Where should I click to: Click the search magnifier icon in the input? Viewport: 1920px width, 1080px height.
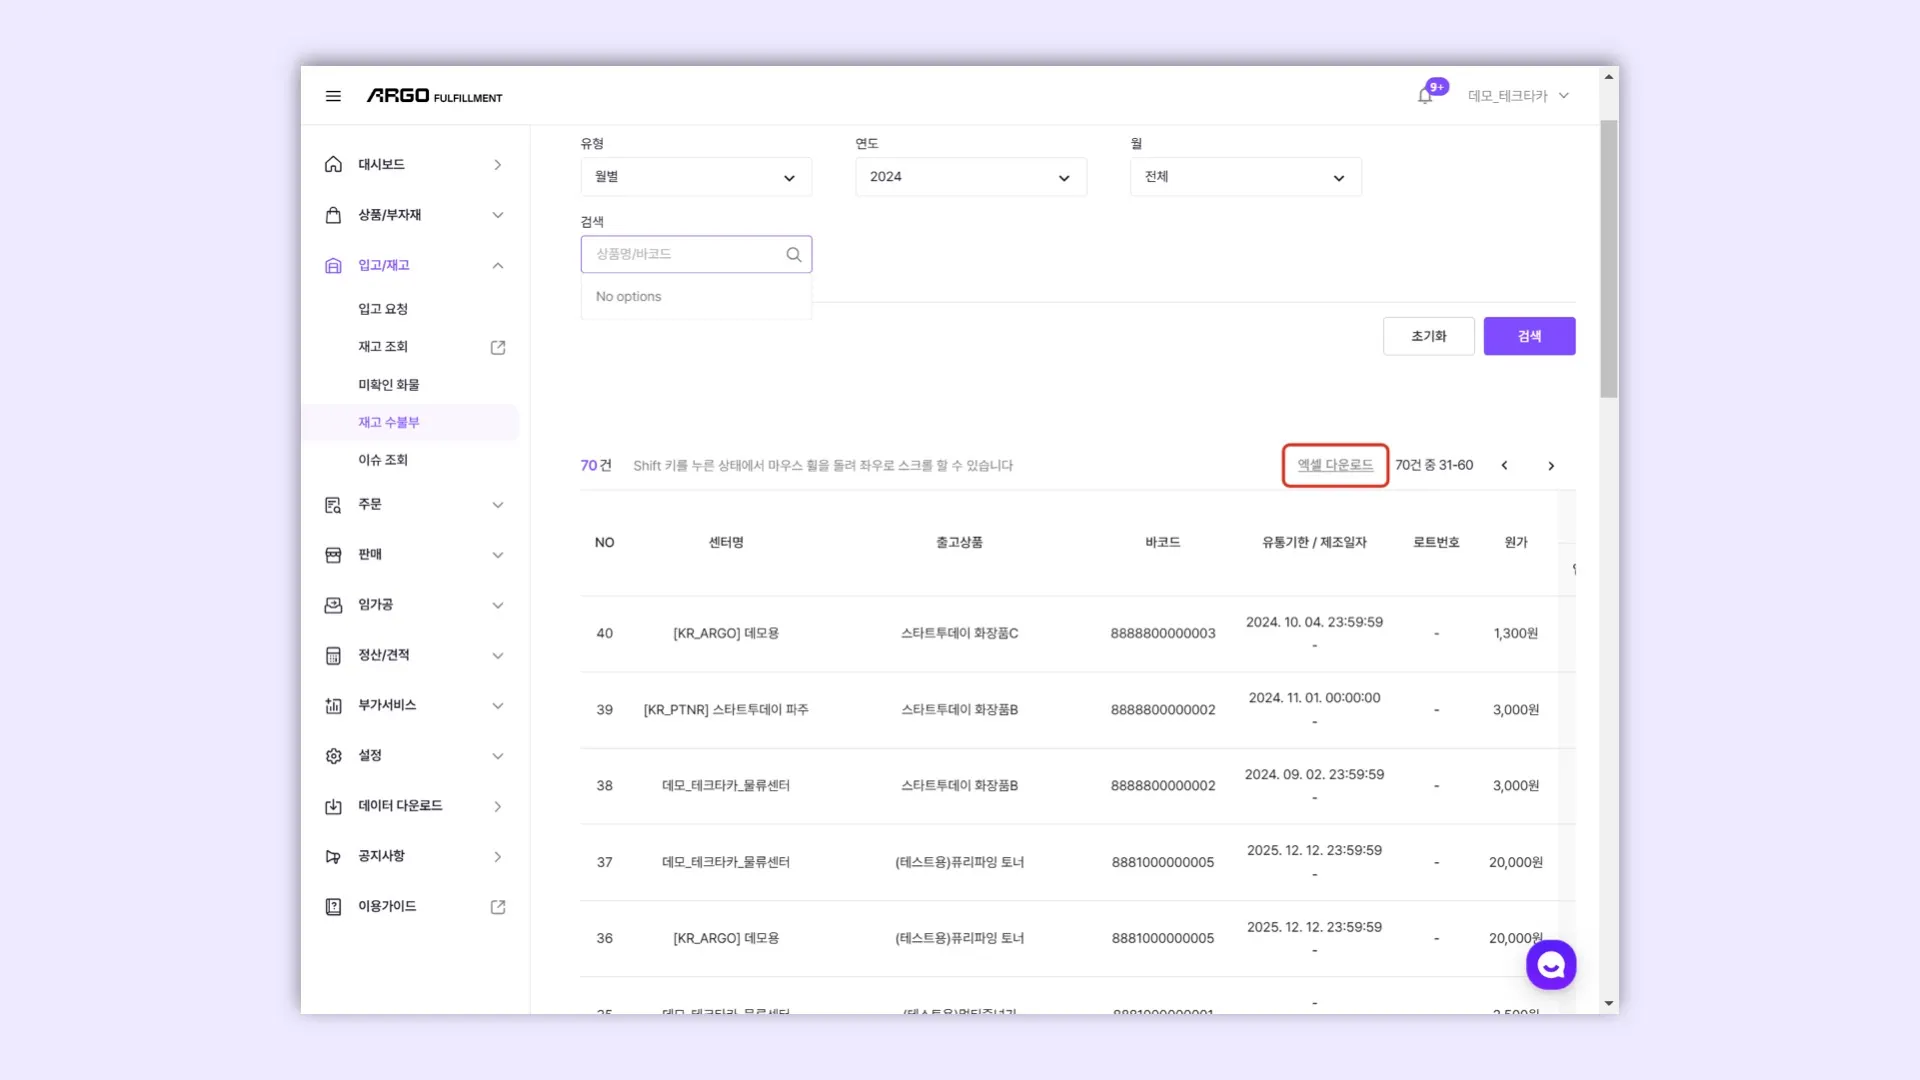tap(794, 255)
